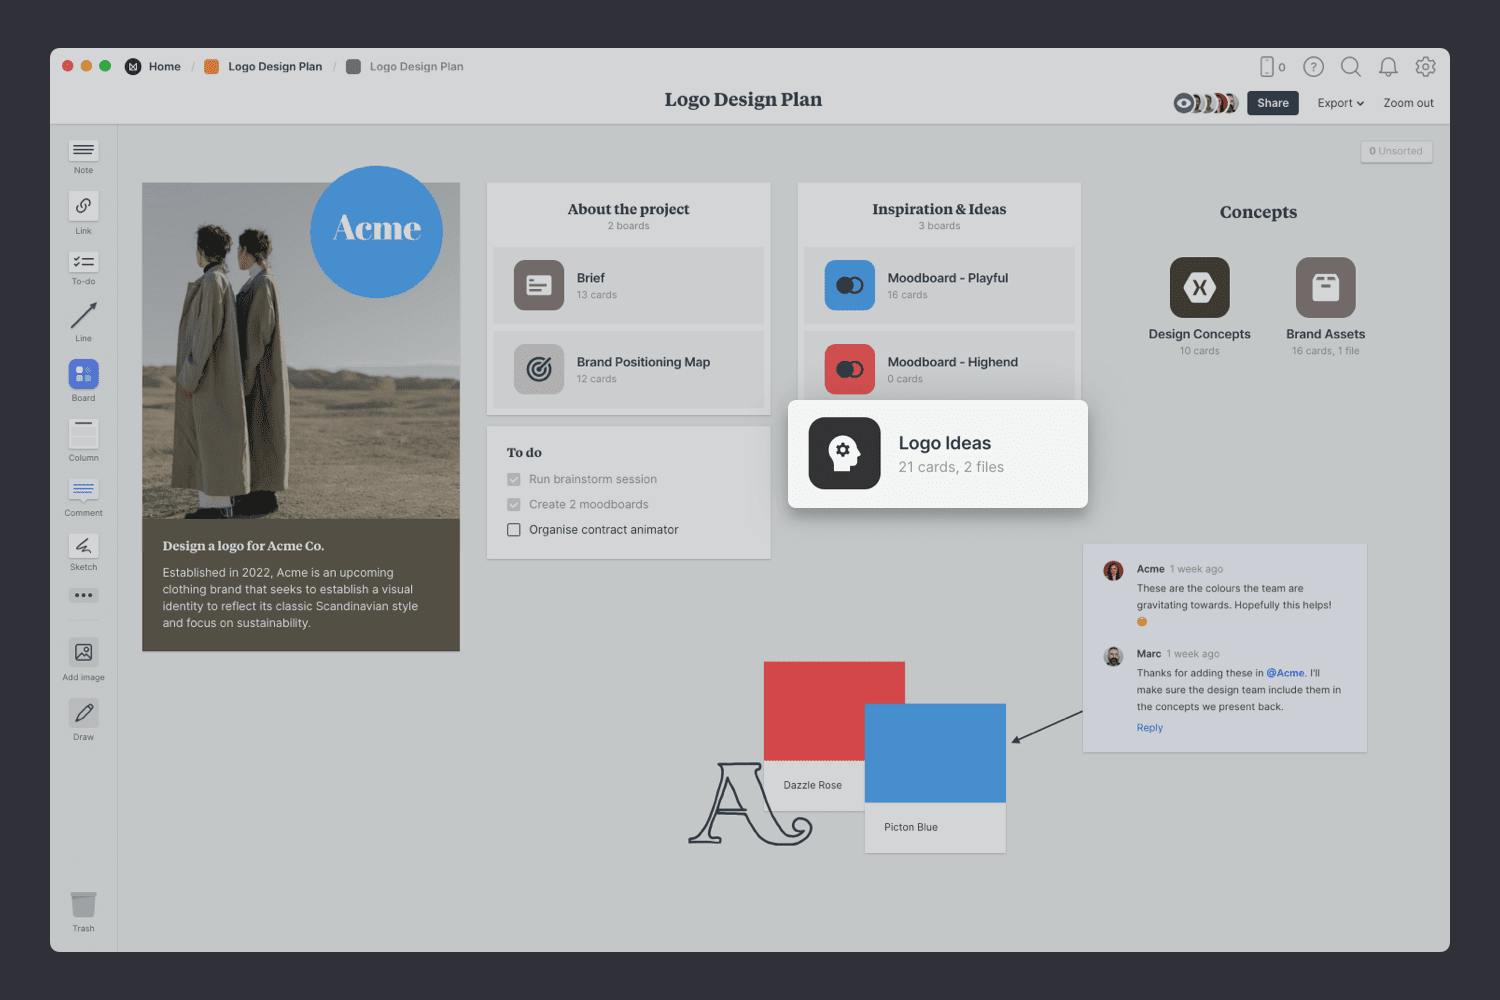Show more tools via three dots
Image resolution: width=1500 pixels, height=1000 pixels.
(x=83, y=595)
